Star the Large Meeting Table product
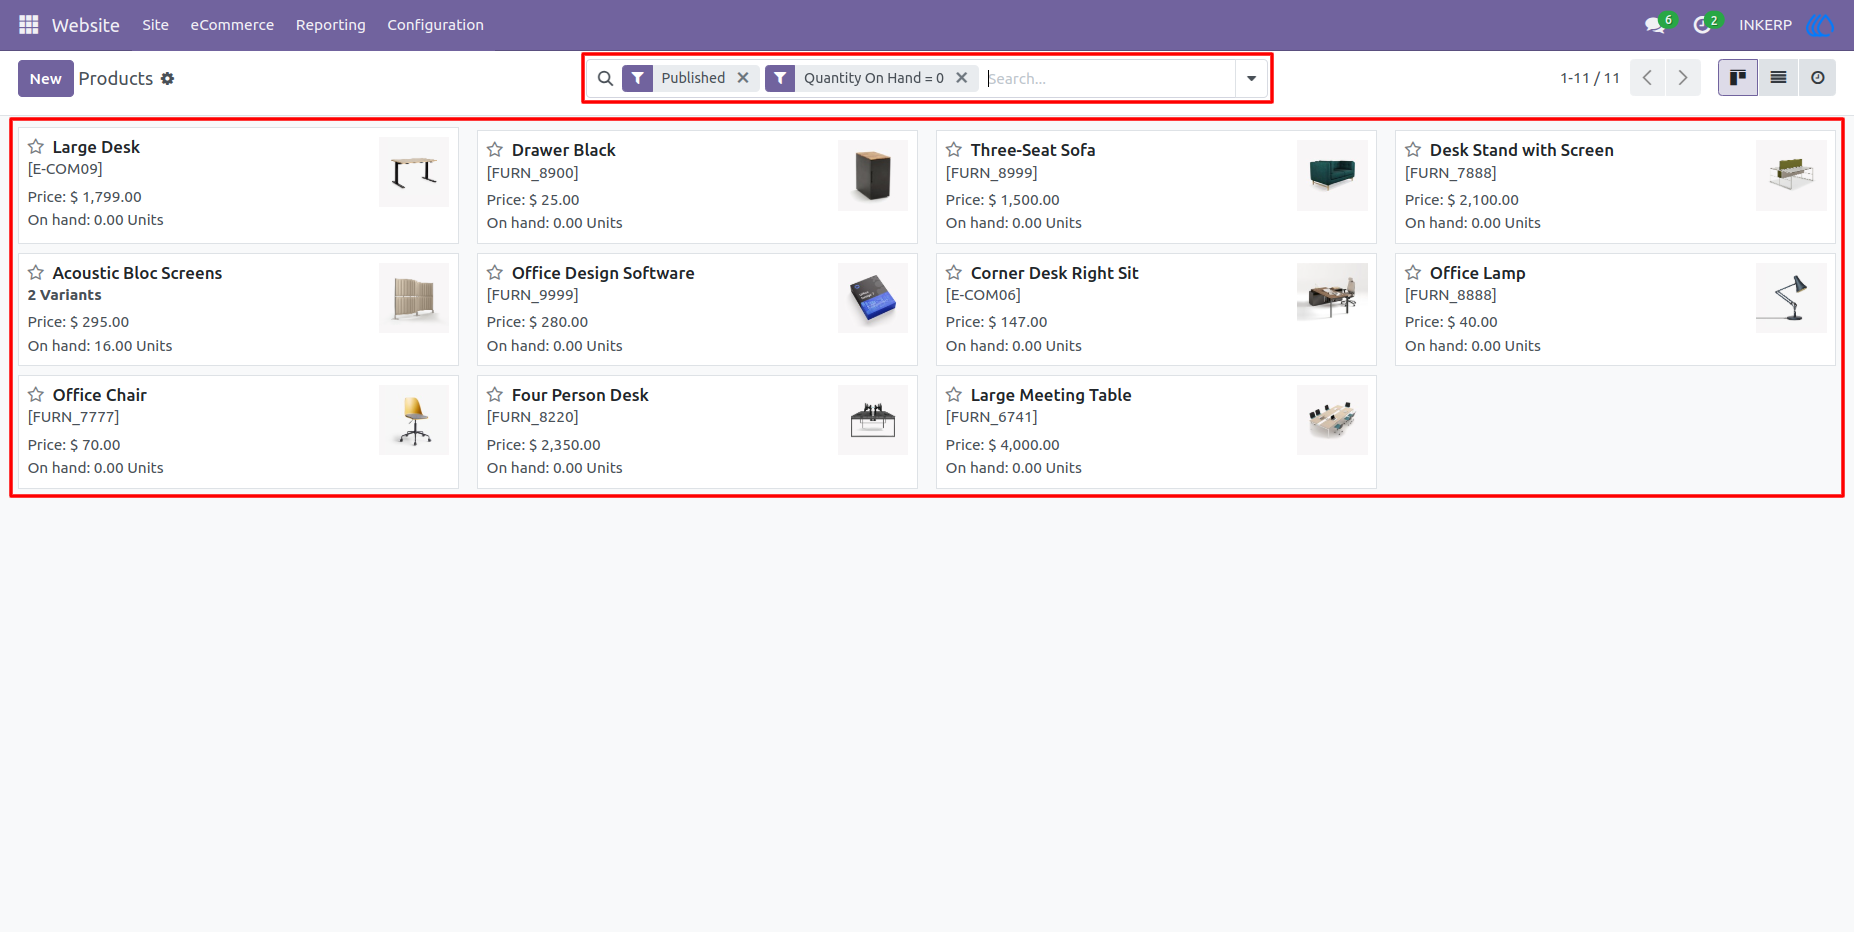Viewport: 1854px width, 932px height. 954,395
